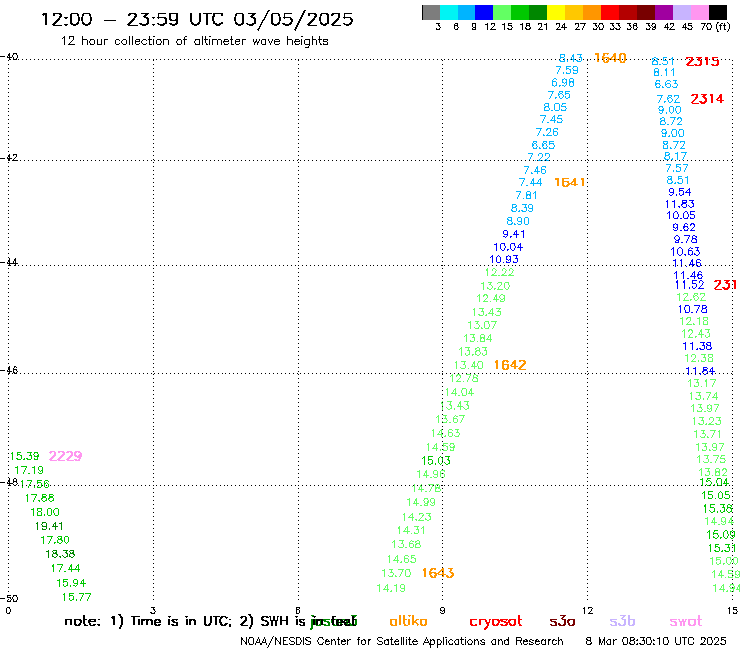Click the cryosat satellite legend label
The width and height of the screenshot is (740, 650).
tap(496, 622)
